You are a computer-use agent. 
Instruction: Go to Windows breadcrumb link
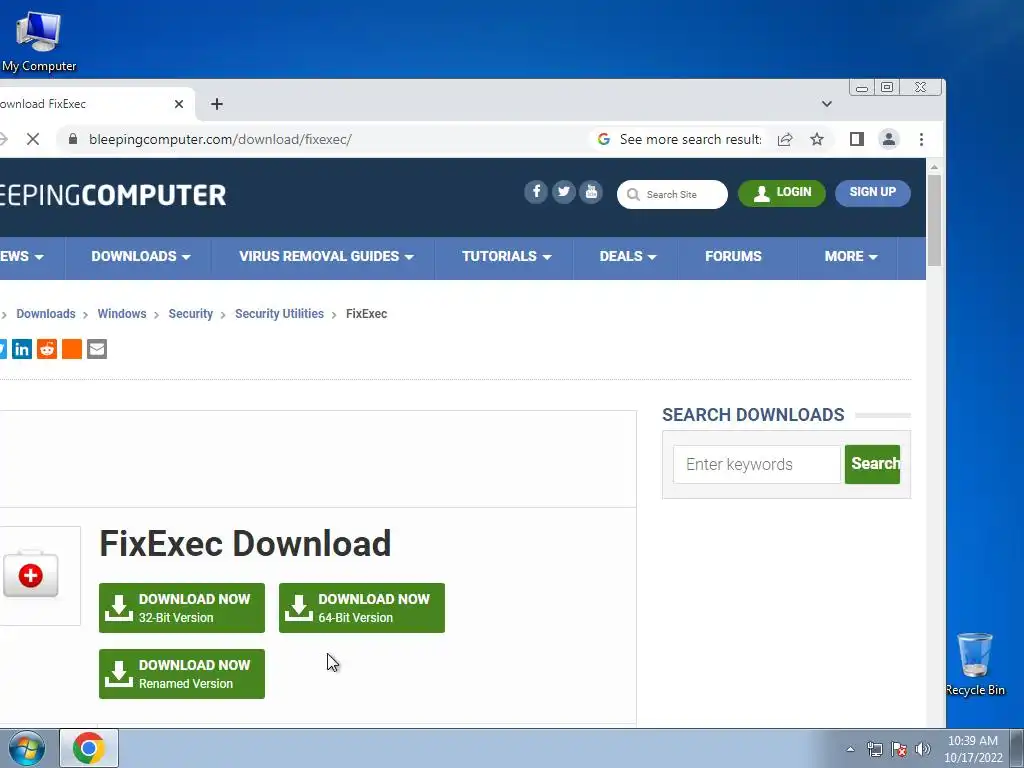click(x=122, y=314)
